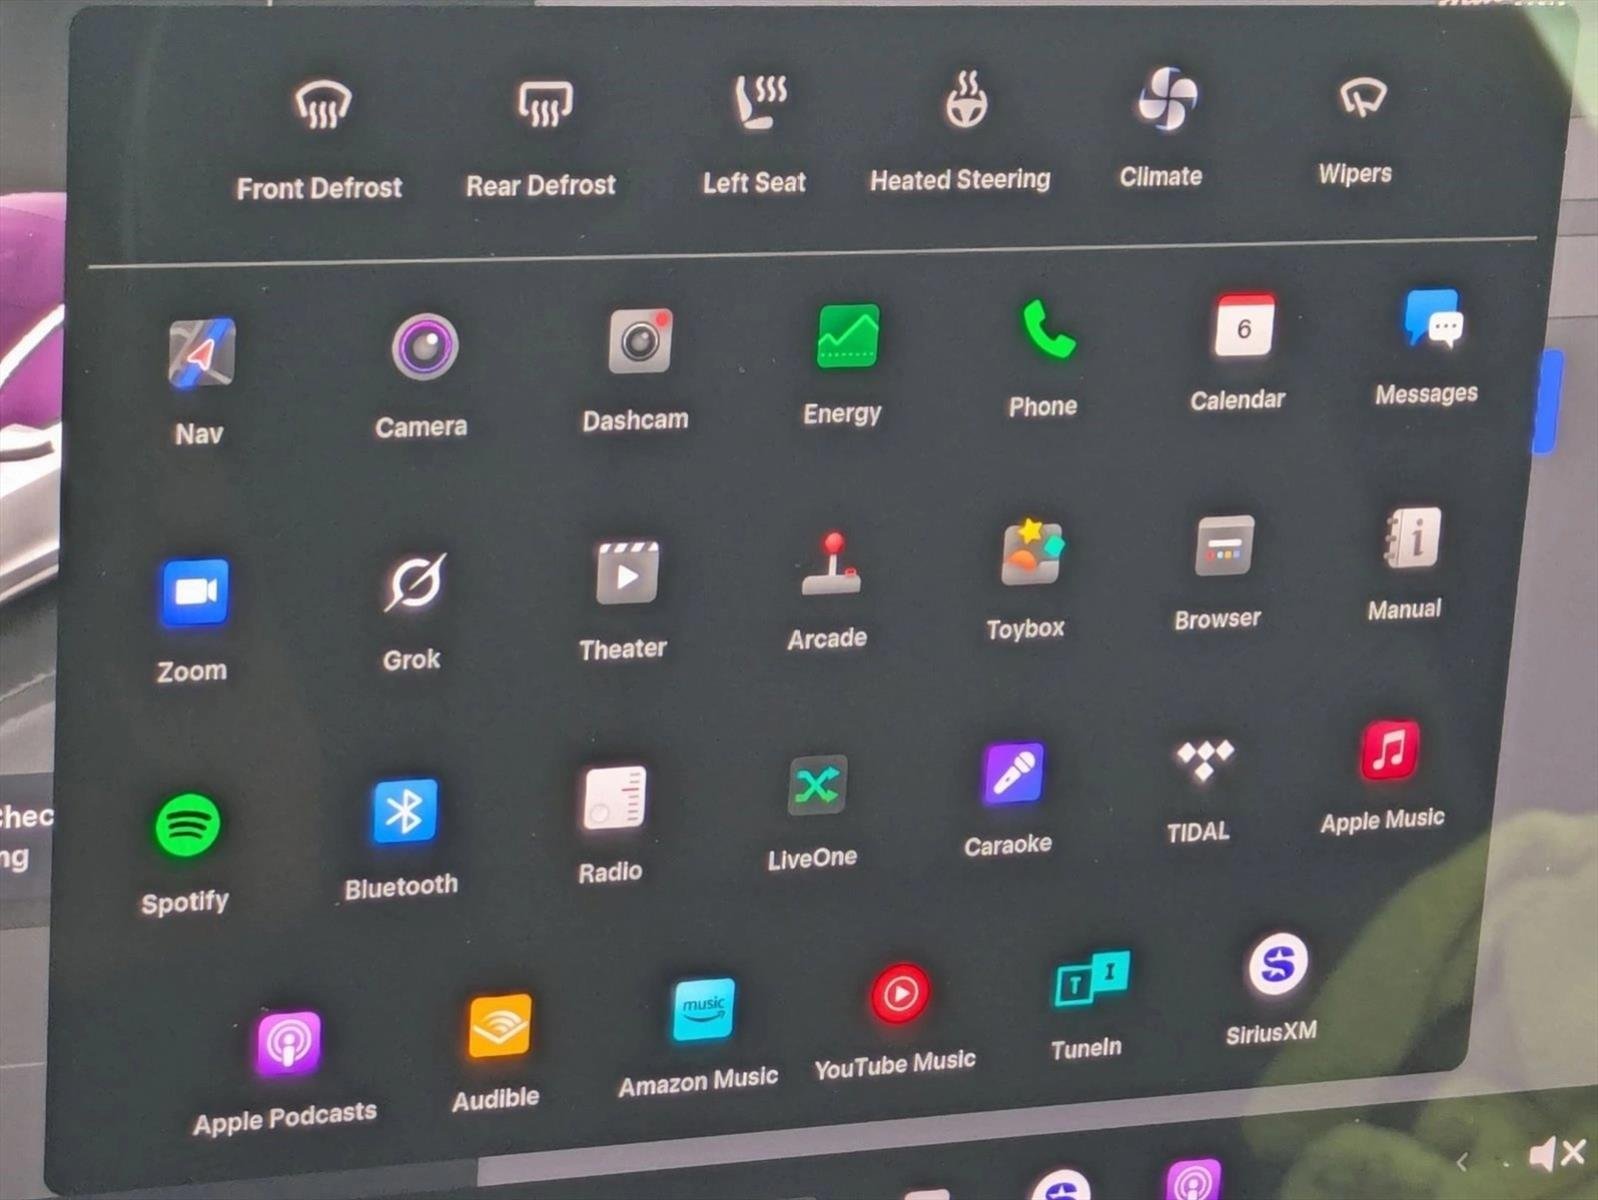Click the left chevron beside volume
The width and height of the screenshot is (1598, 1200).
tap(1462, 1162)
